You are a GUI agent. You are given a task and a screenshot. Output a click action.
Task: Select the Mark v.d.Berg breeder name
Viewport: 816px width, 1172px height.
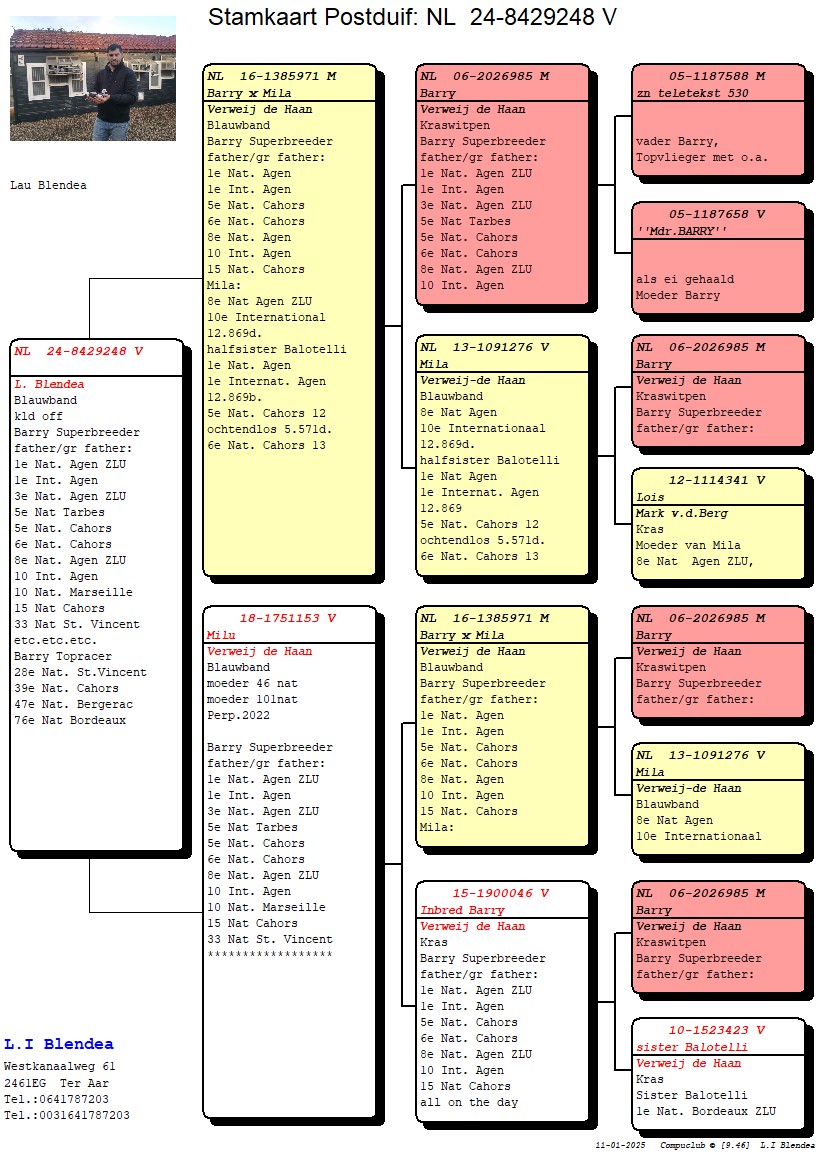[x=682, y=513]
